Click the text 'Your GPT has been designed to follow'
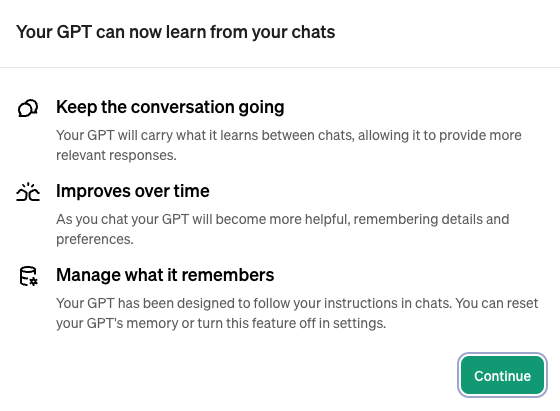The height and width of the screenshot is (411, 560). [170, 303]
